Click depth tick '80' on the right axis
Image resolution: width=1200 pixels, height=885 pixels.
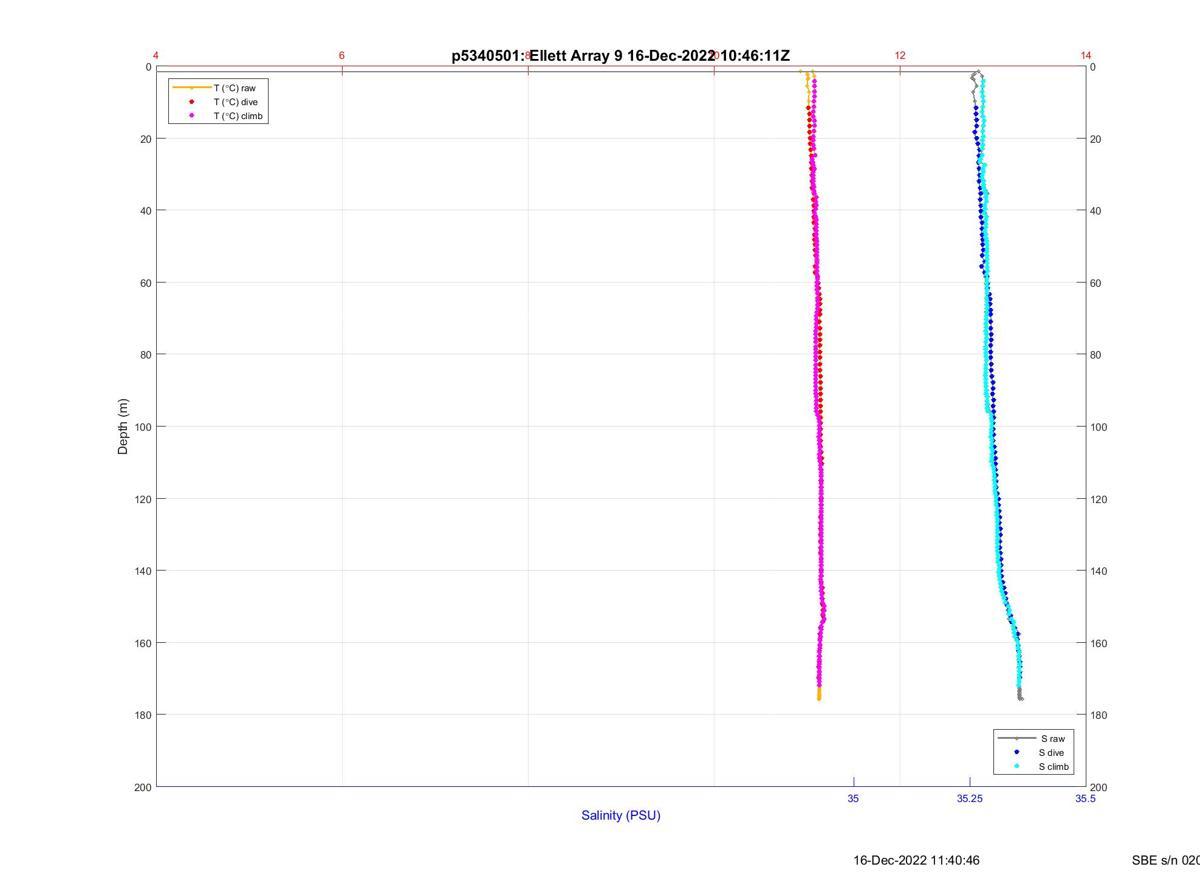coord(1097,355)
